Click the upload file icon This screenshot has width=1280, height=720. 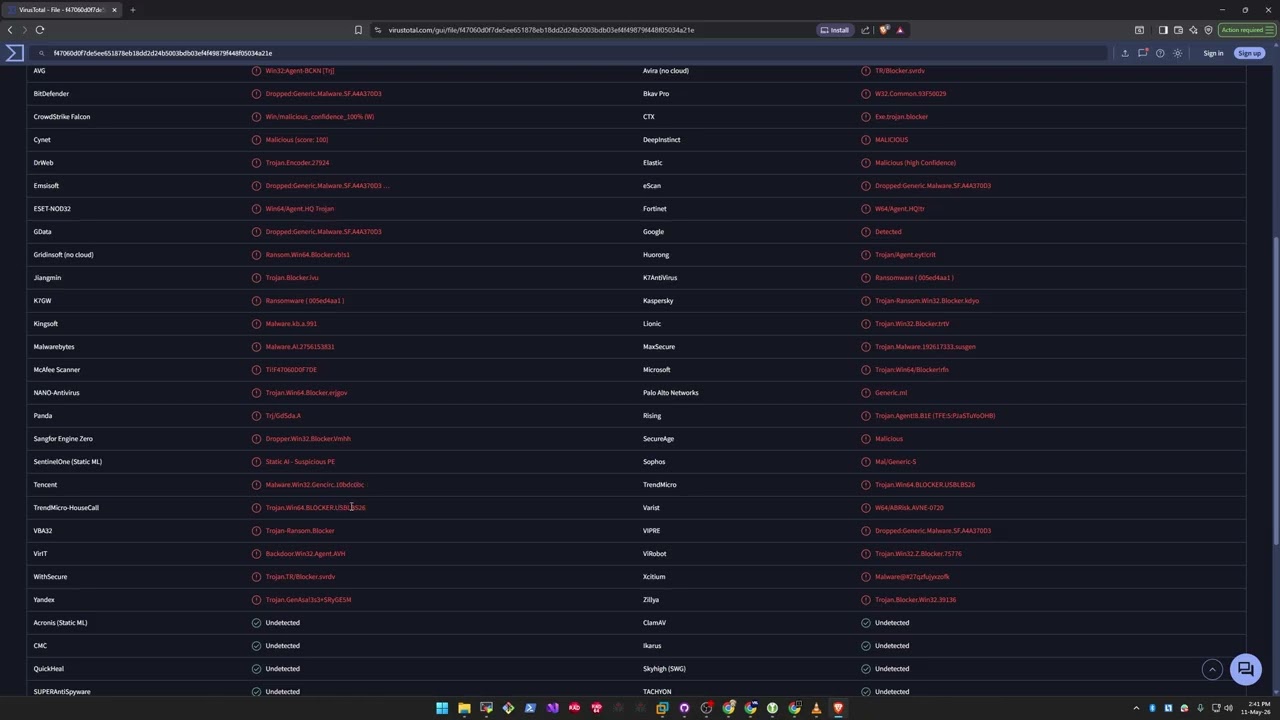(x=1125, y=53)
